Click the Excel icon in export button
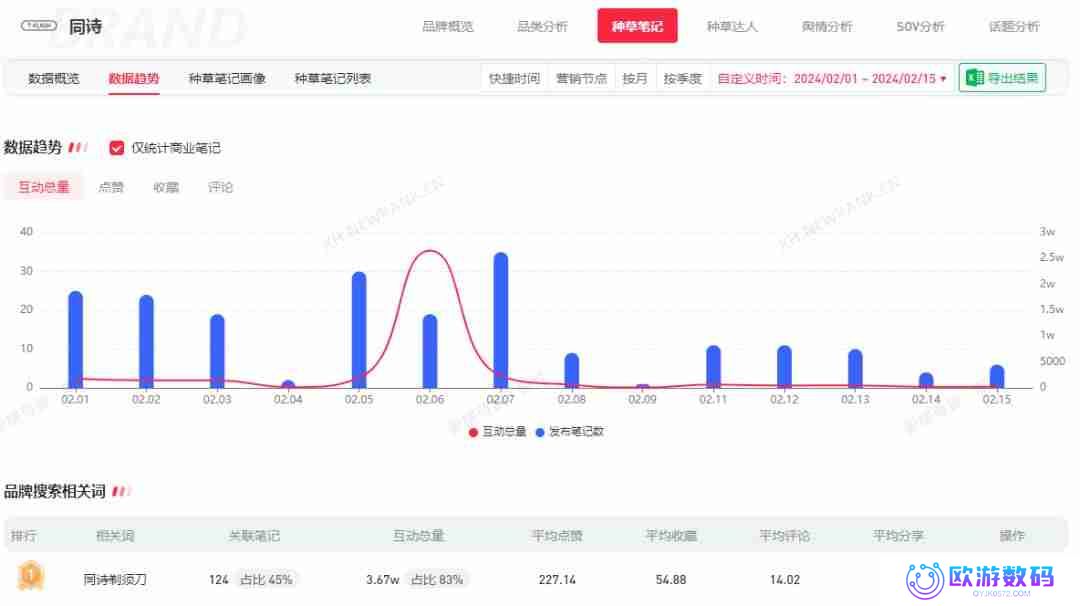Image resolution: width=1080 pixels, height=606 pixels. coord(974,78)
